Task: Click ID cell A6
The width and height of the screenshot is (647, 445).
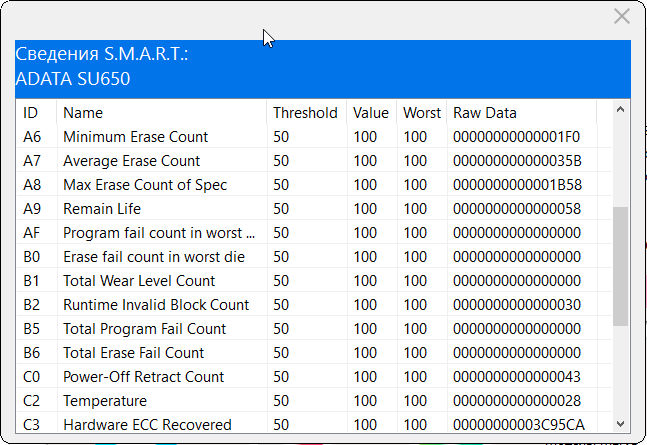Action: coord(32,137)
